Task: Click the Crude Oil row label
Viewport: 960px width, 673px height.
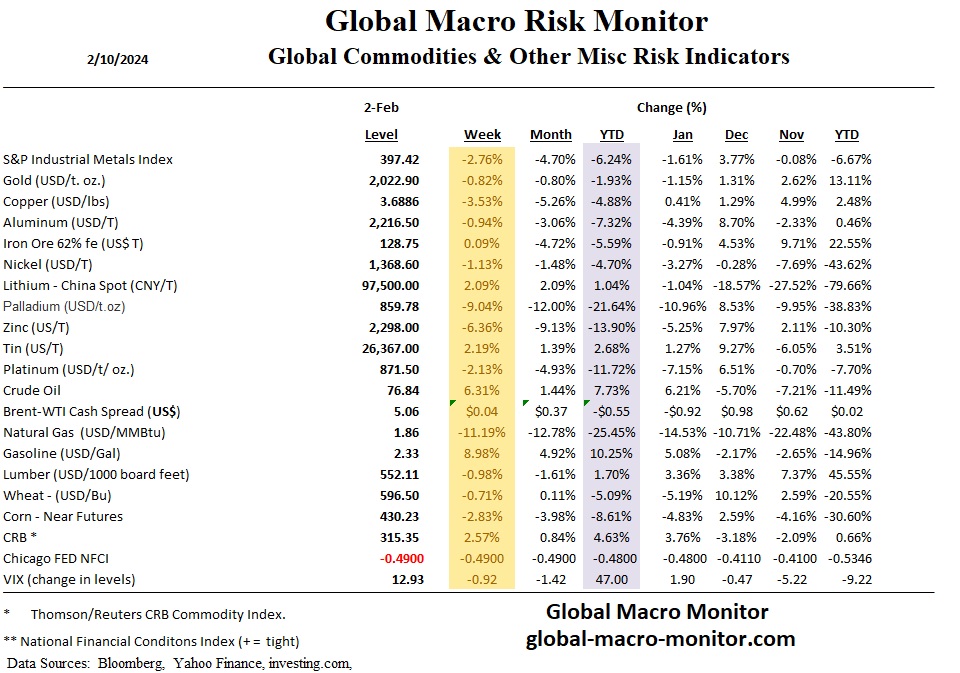Action: click(31, 390)
